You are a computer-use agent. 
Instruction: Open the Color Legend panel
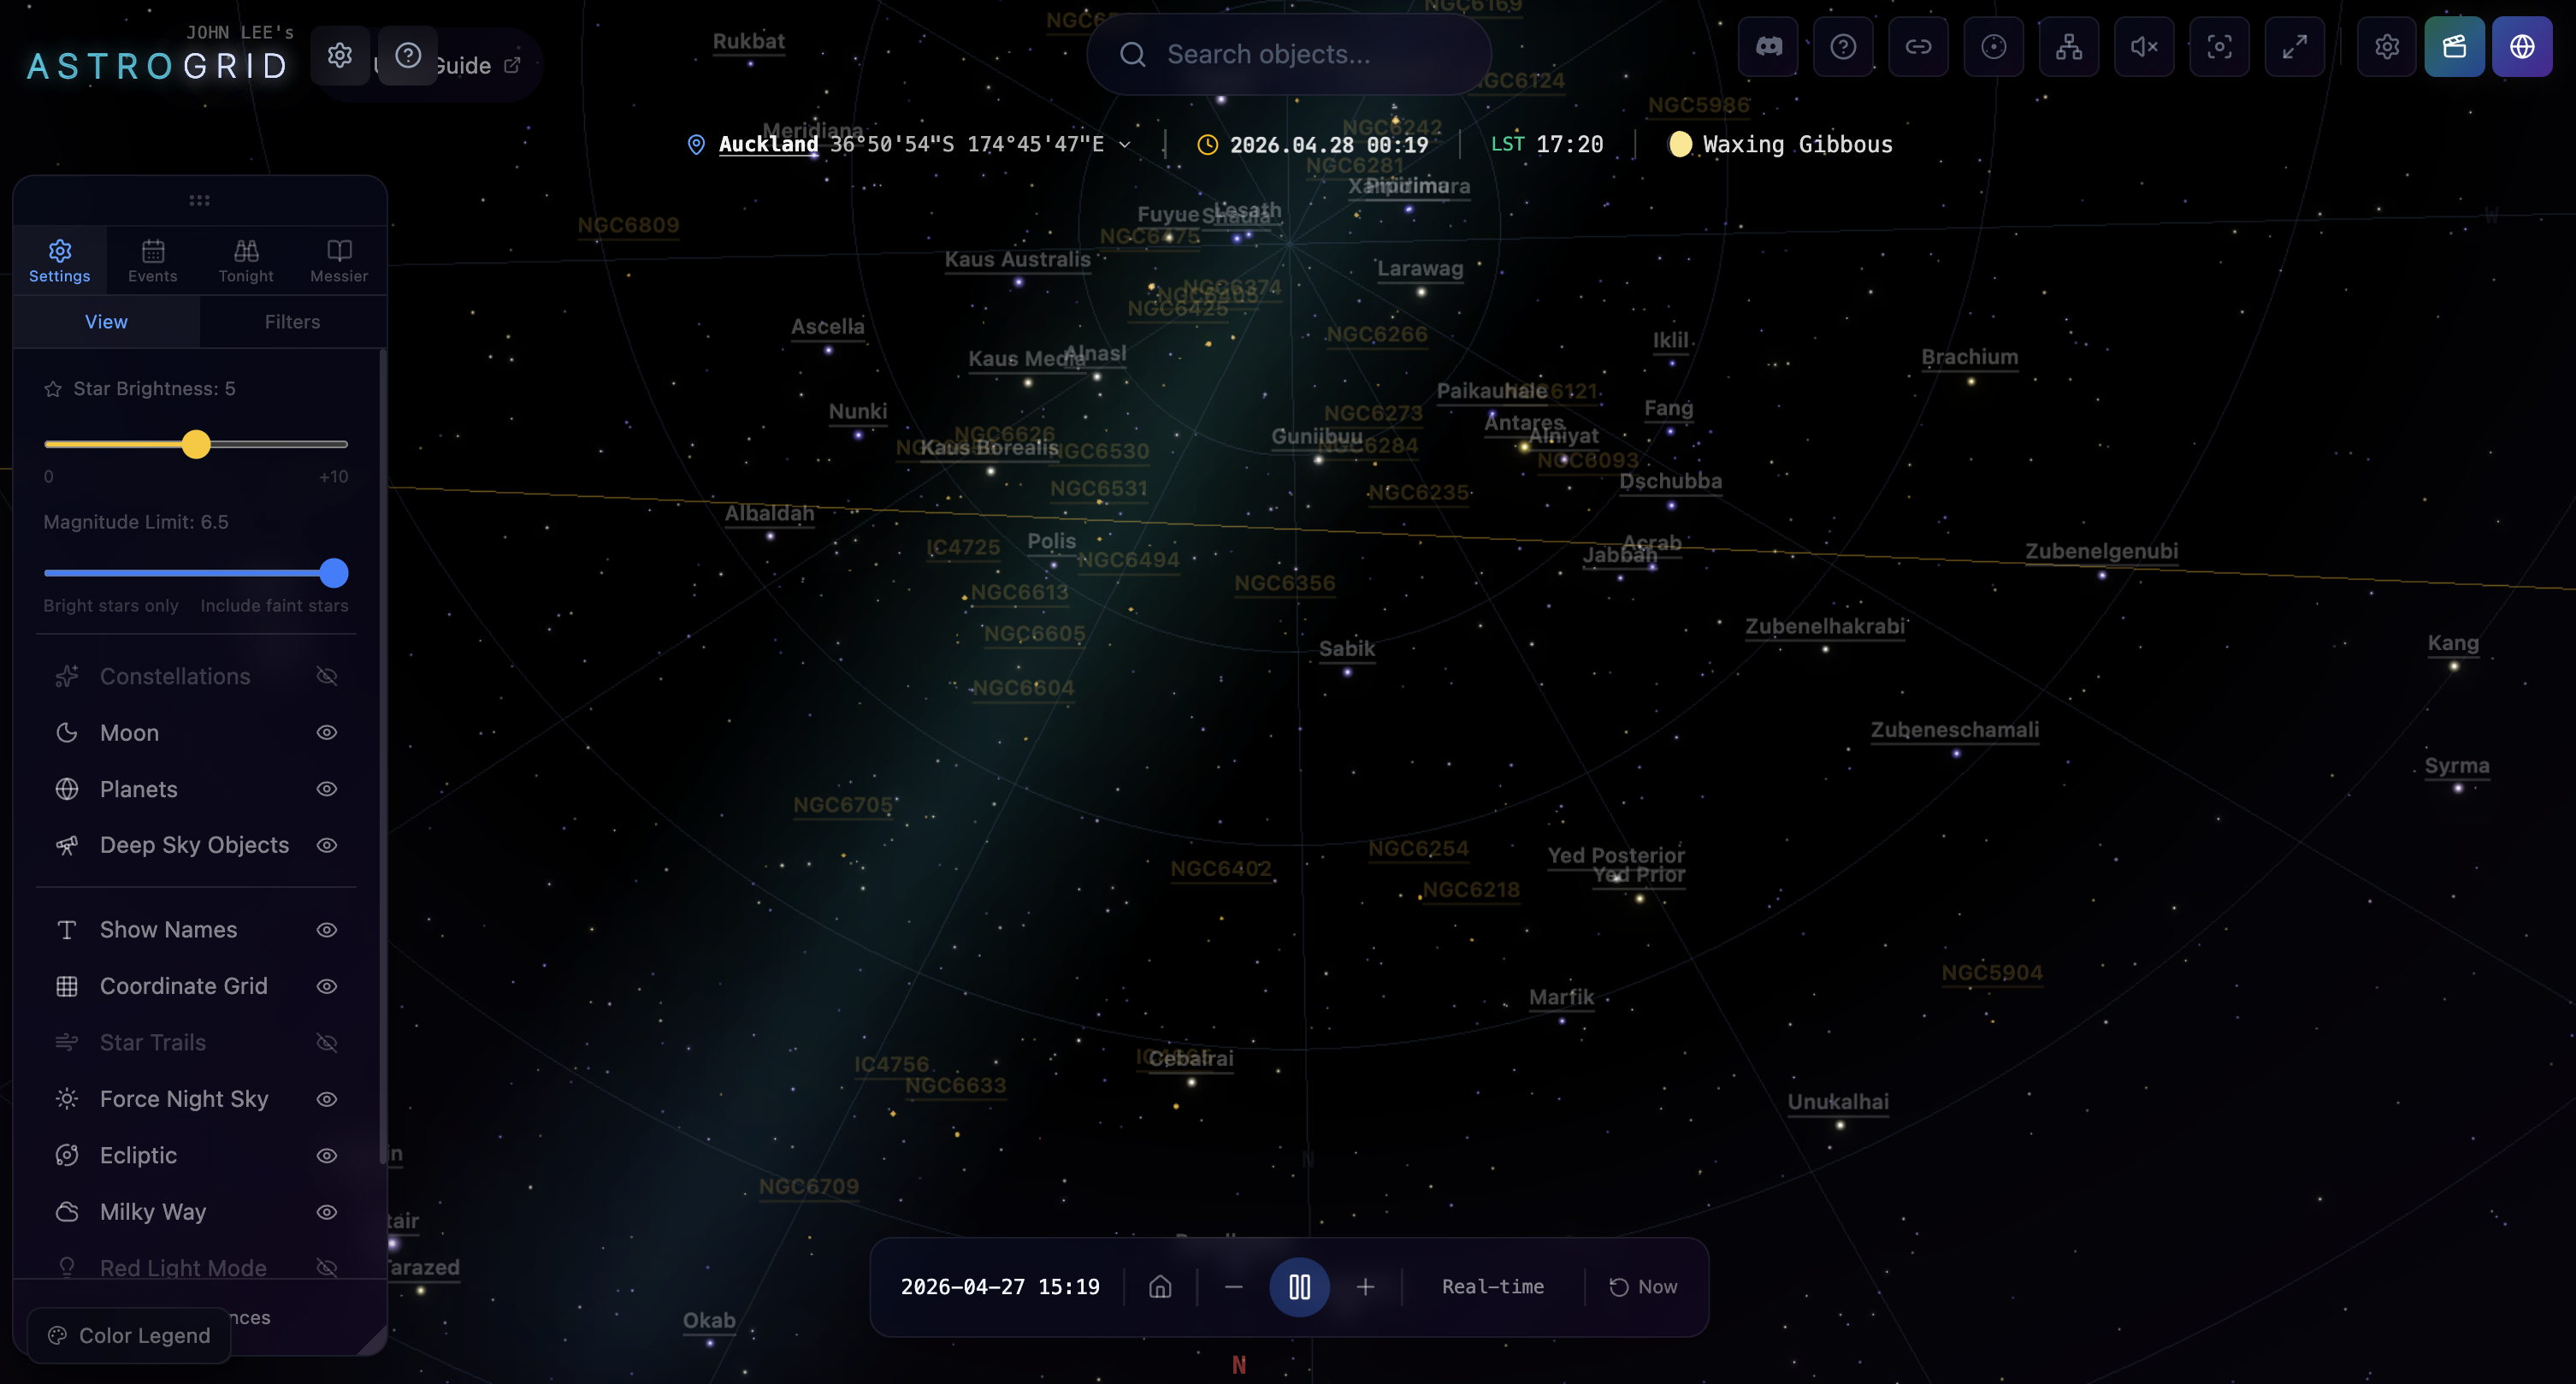tap(128, 1335)
